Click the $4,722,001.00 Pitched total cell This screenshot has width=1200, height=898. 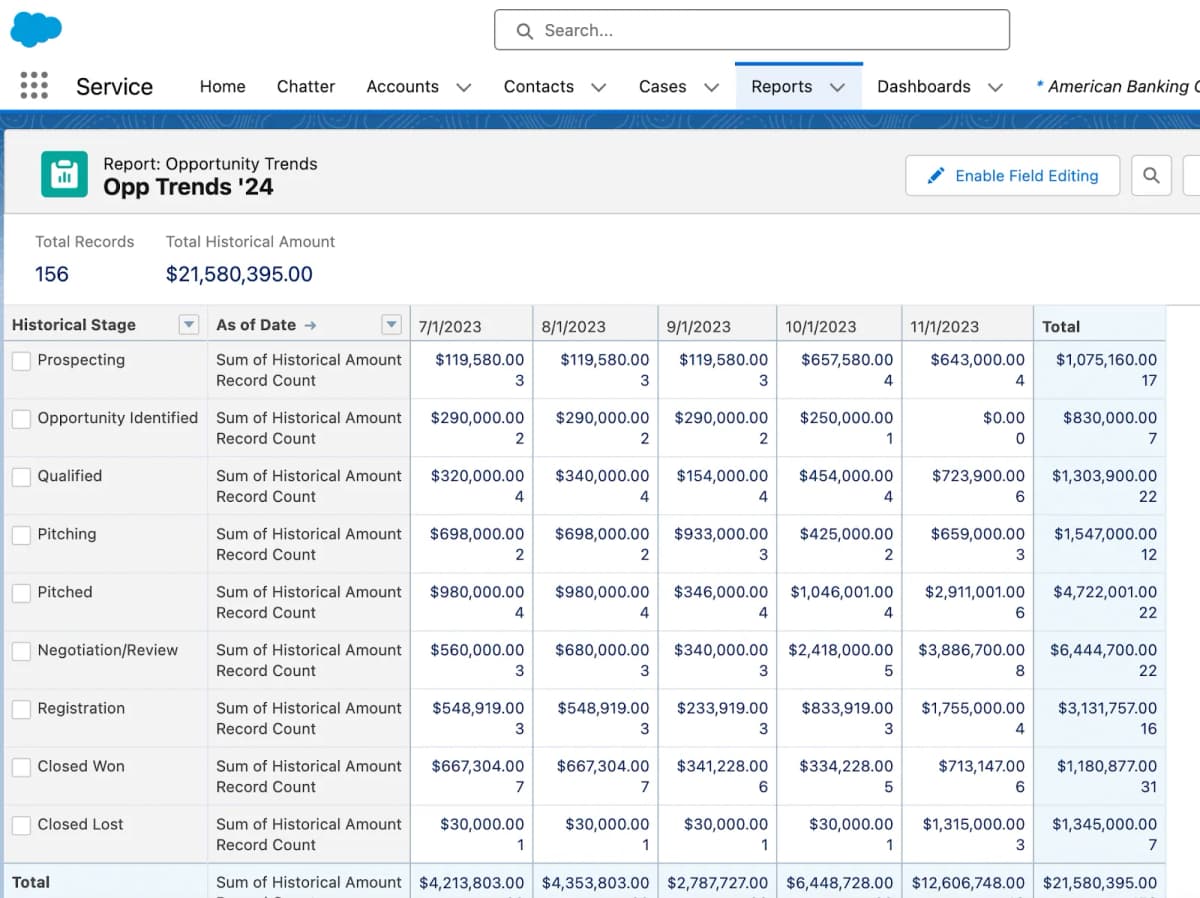tap(1105, 591)
